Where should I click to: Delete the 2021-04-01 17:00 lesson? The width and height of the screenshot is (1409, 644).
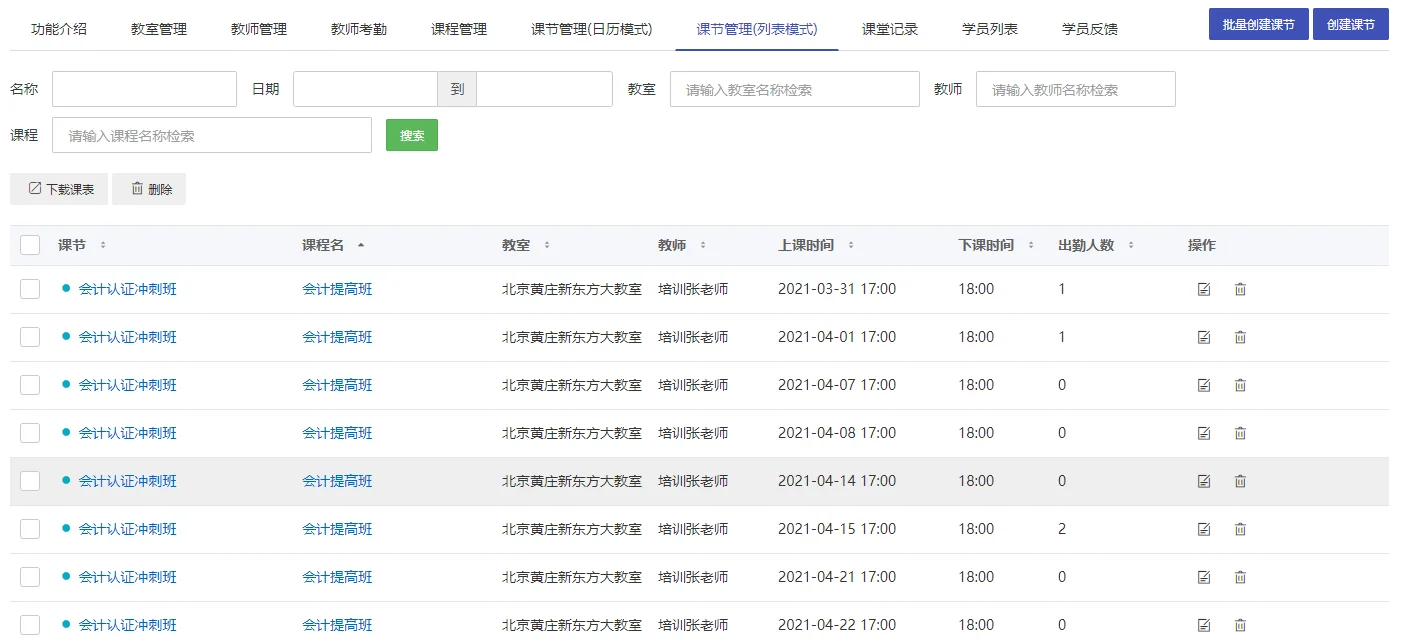click(1240, 338)
